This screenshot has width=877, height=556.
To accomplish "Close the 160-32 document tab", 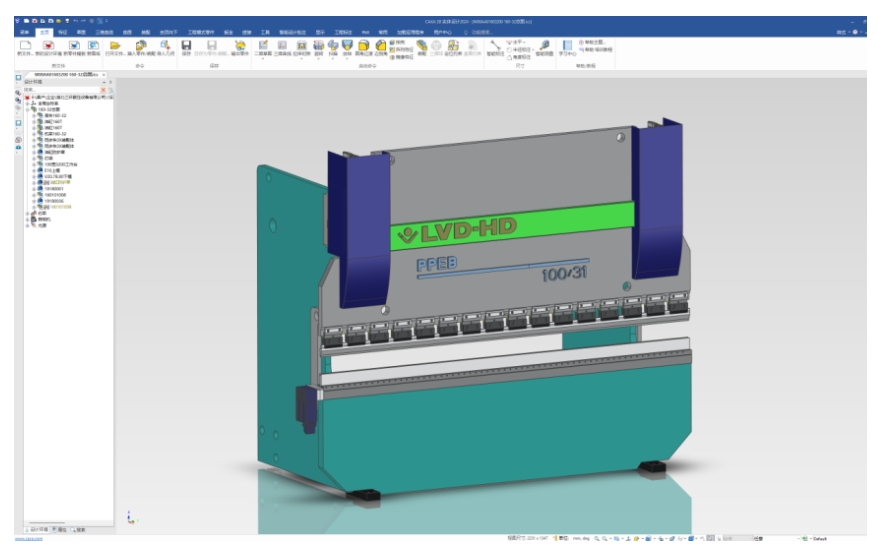I will [103, 74].
